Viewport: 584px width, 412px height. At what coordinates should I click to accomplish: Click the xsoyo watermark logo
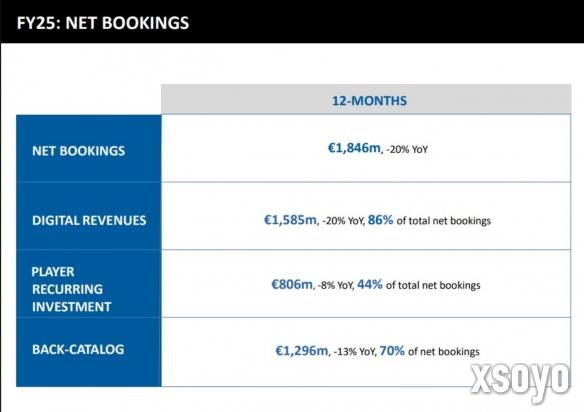tap(520, 381)
